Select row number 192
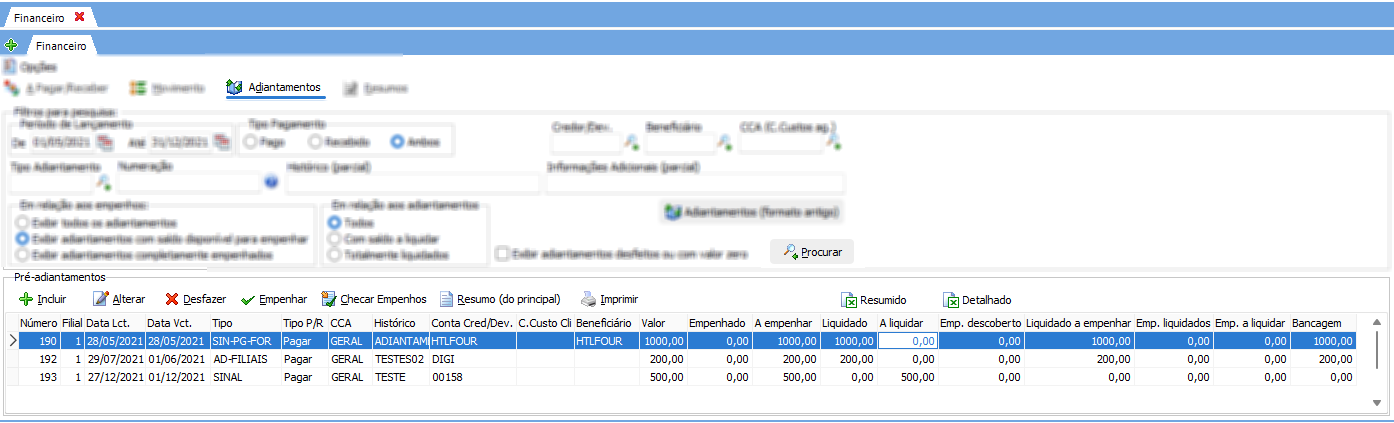1394x423 pixels. click(x=688, y=358)
